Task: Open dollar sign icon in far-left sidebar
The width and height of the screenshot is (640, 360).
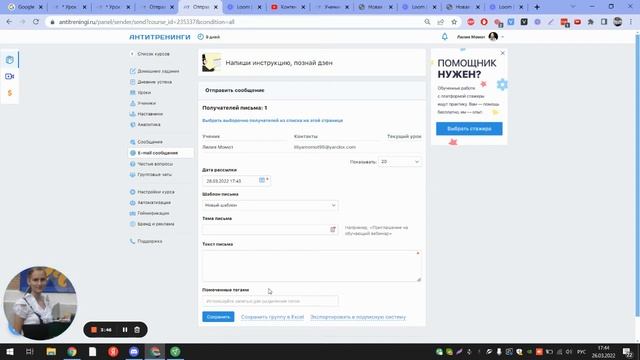Action: (x=10, y=93)
